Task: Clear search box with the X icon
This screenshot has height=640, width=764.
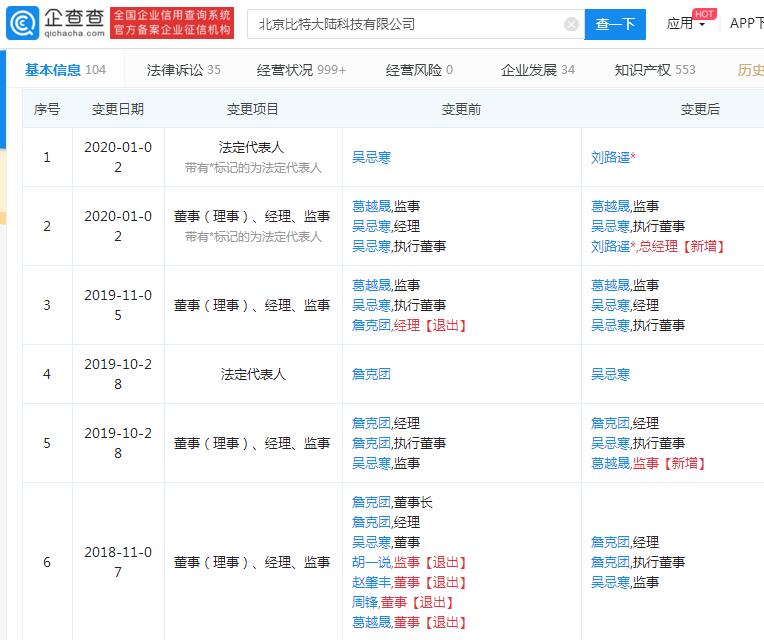Action: click(571, 24)
